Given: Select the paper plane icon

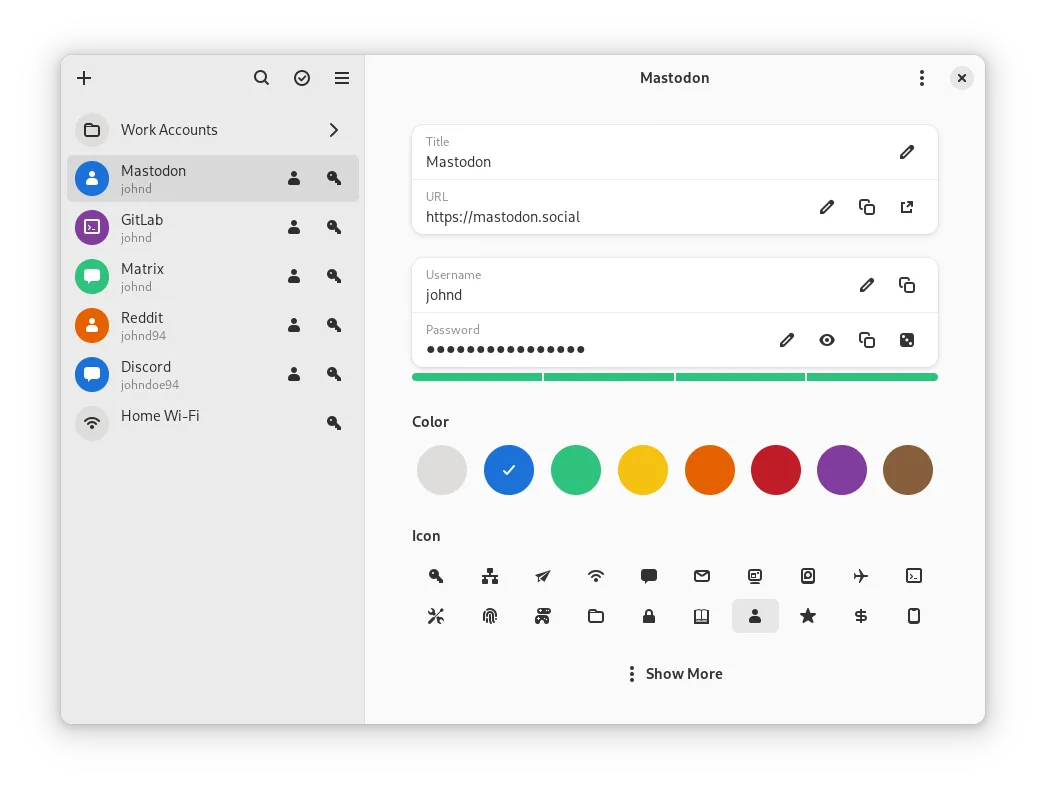Looking at the screenshot, I should (x=542, y=576).
